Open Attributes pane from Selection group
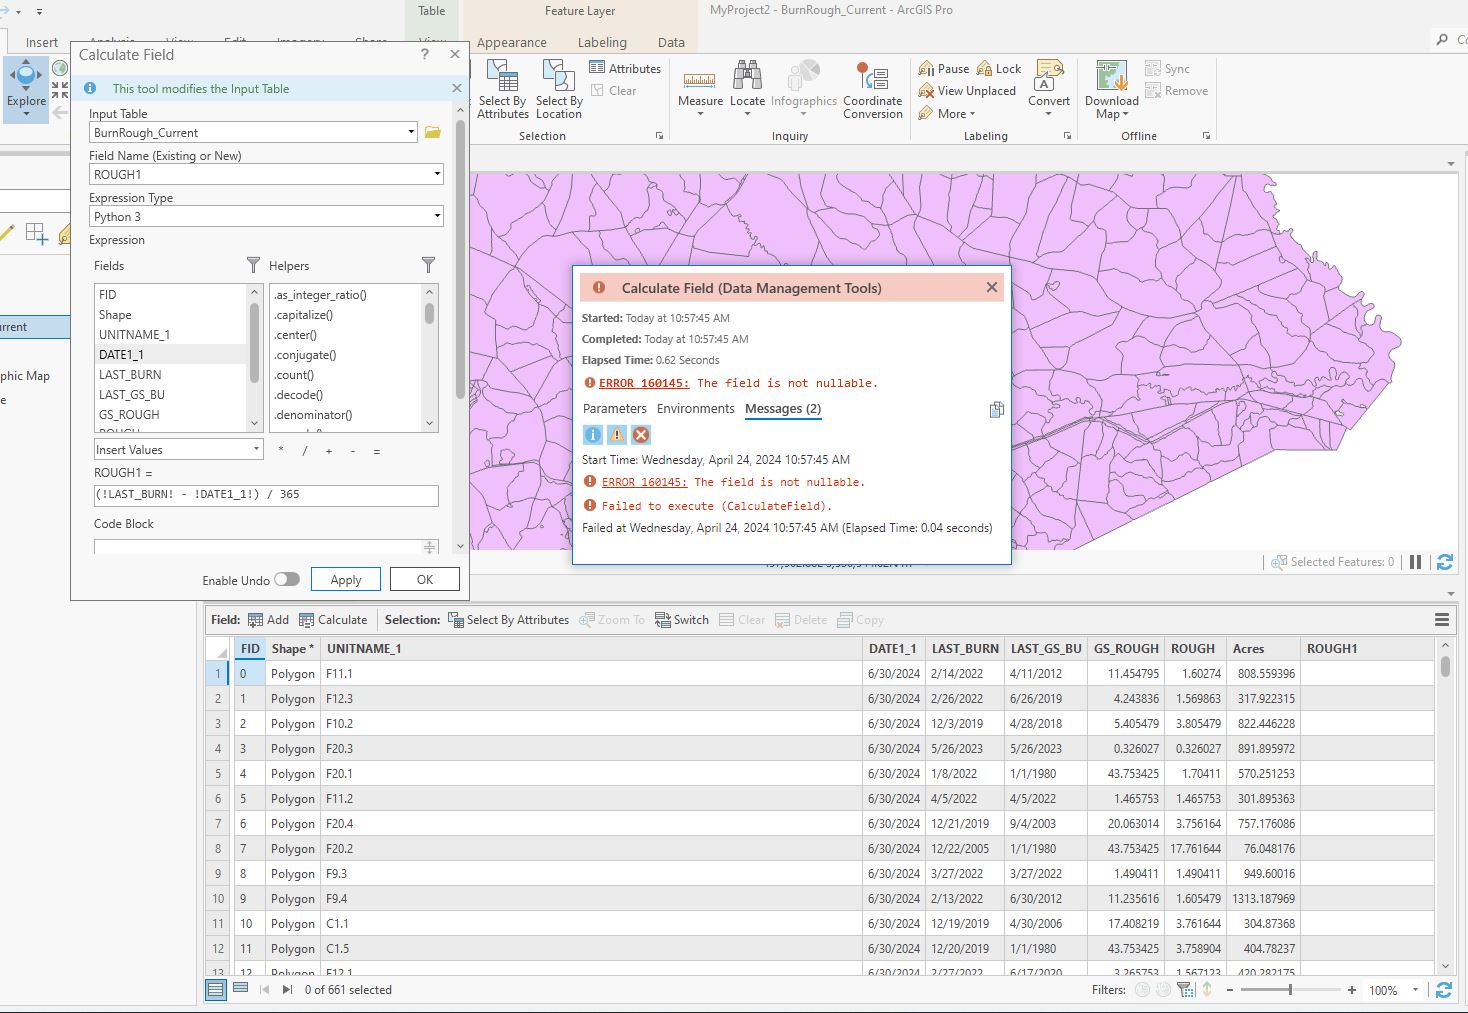1468x1013 pixels. tap(625, 68)
